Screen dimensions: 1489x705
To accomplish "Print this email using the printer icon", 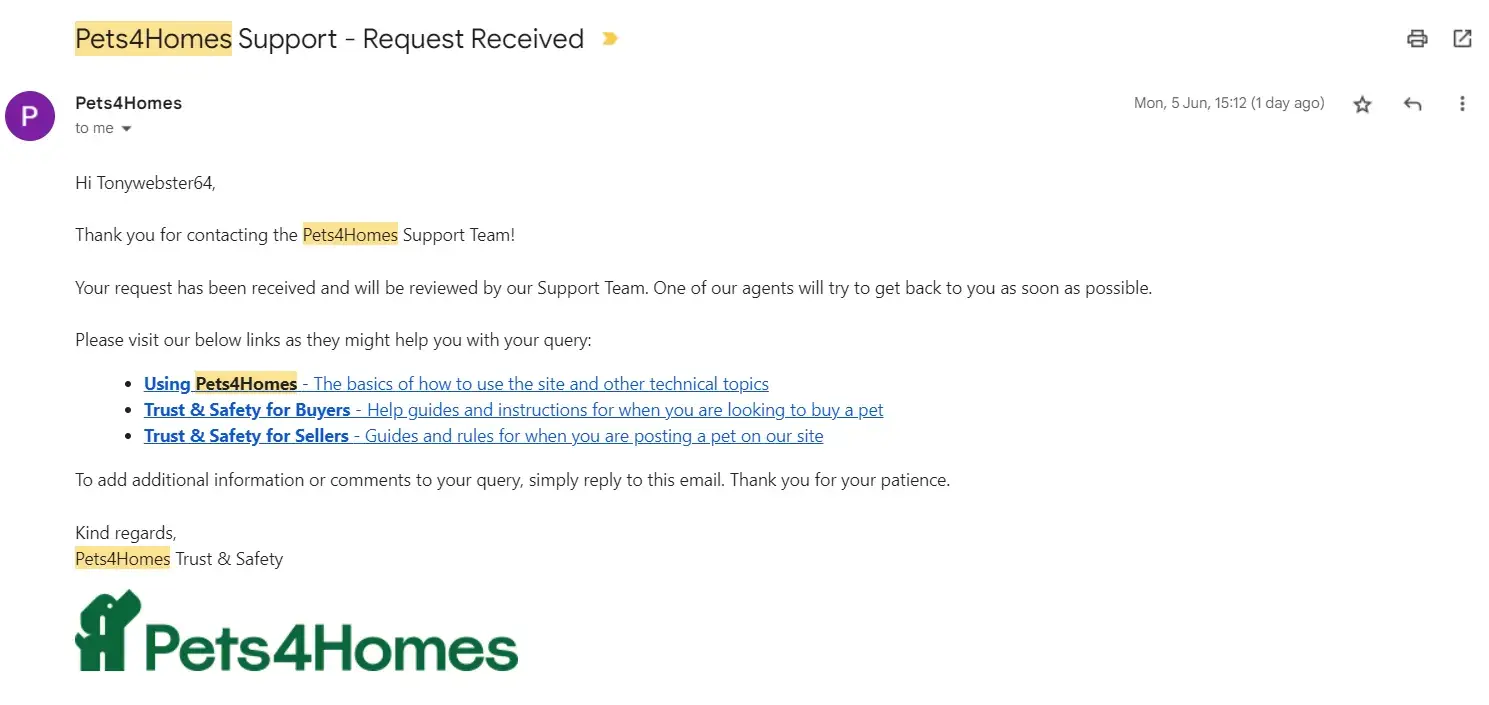I will [x=1416, y=39].
